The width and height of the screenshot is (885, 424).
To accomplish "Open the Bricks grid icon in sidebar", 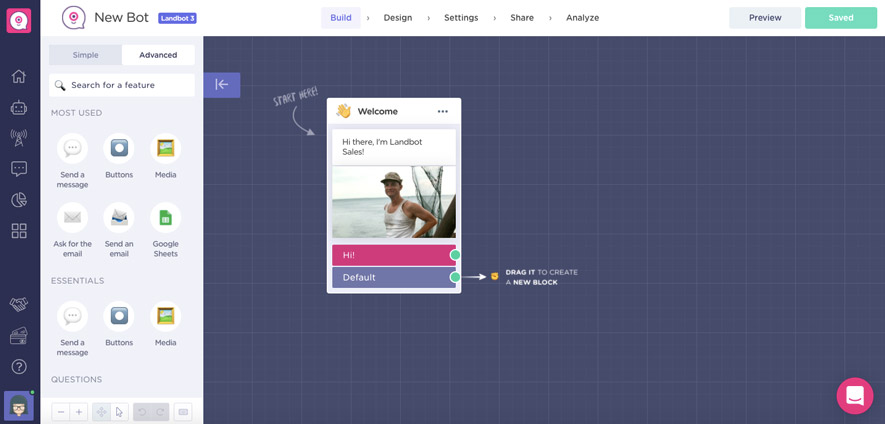I will (x=19, y=230).
